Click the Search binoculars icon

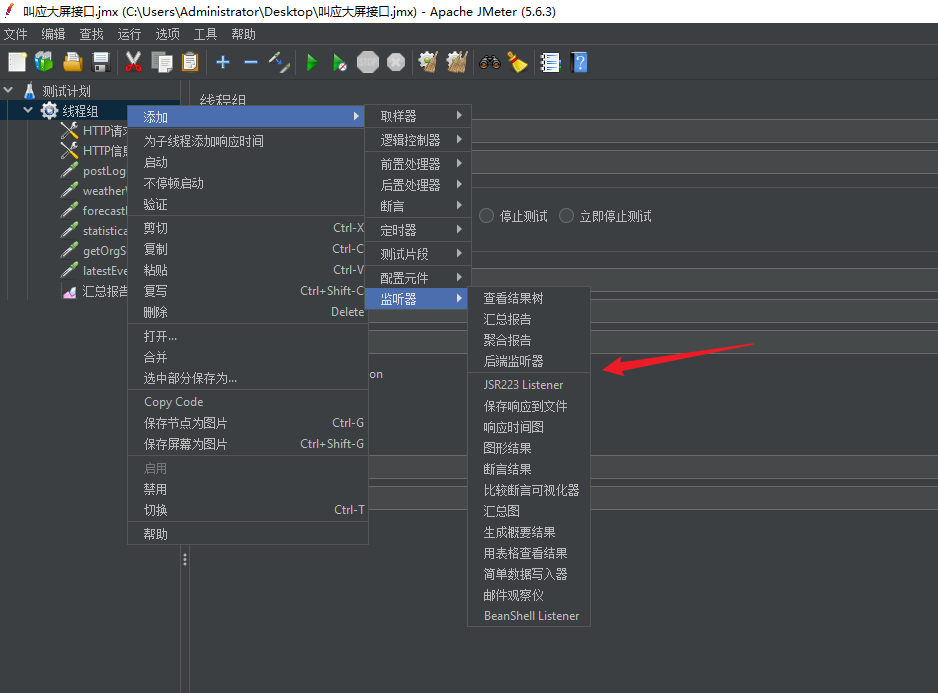coord(489,62)
